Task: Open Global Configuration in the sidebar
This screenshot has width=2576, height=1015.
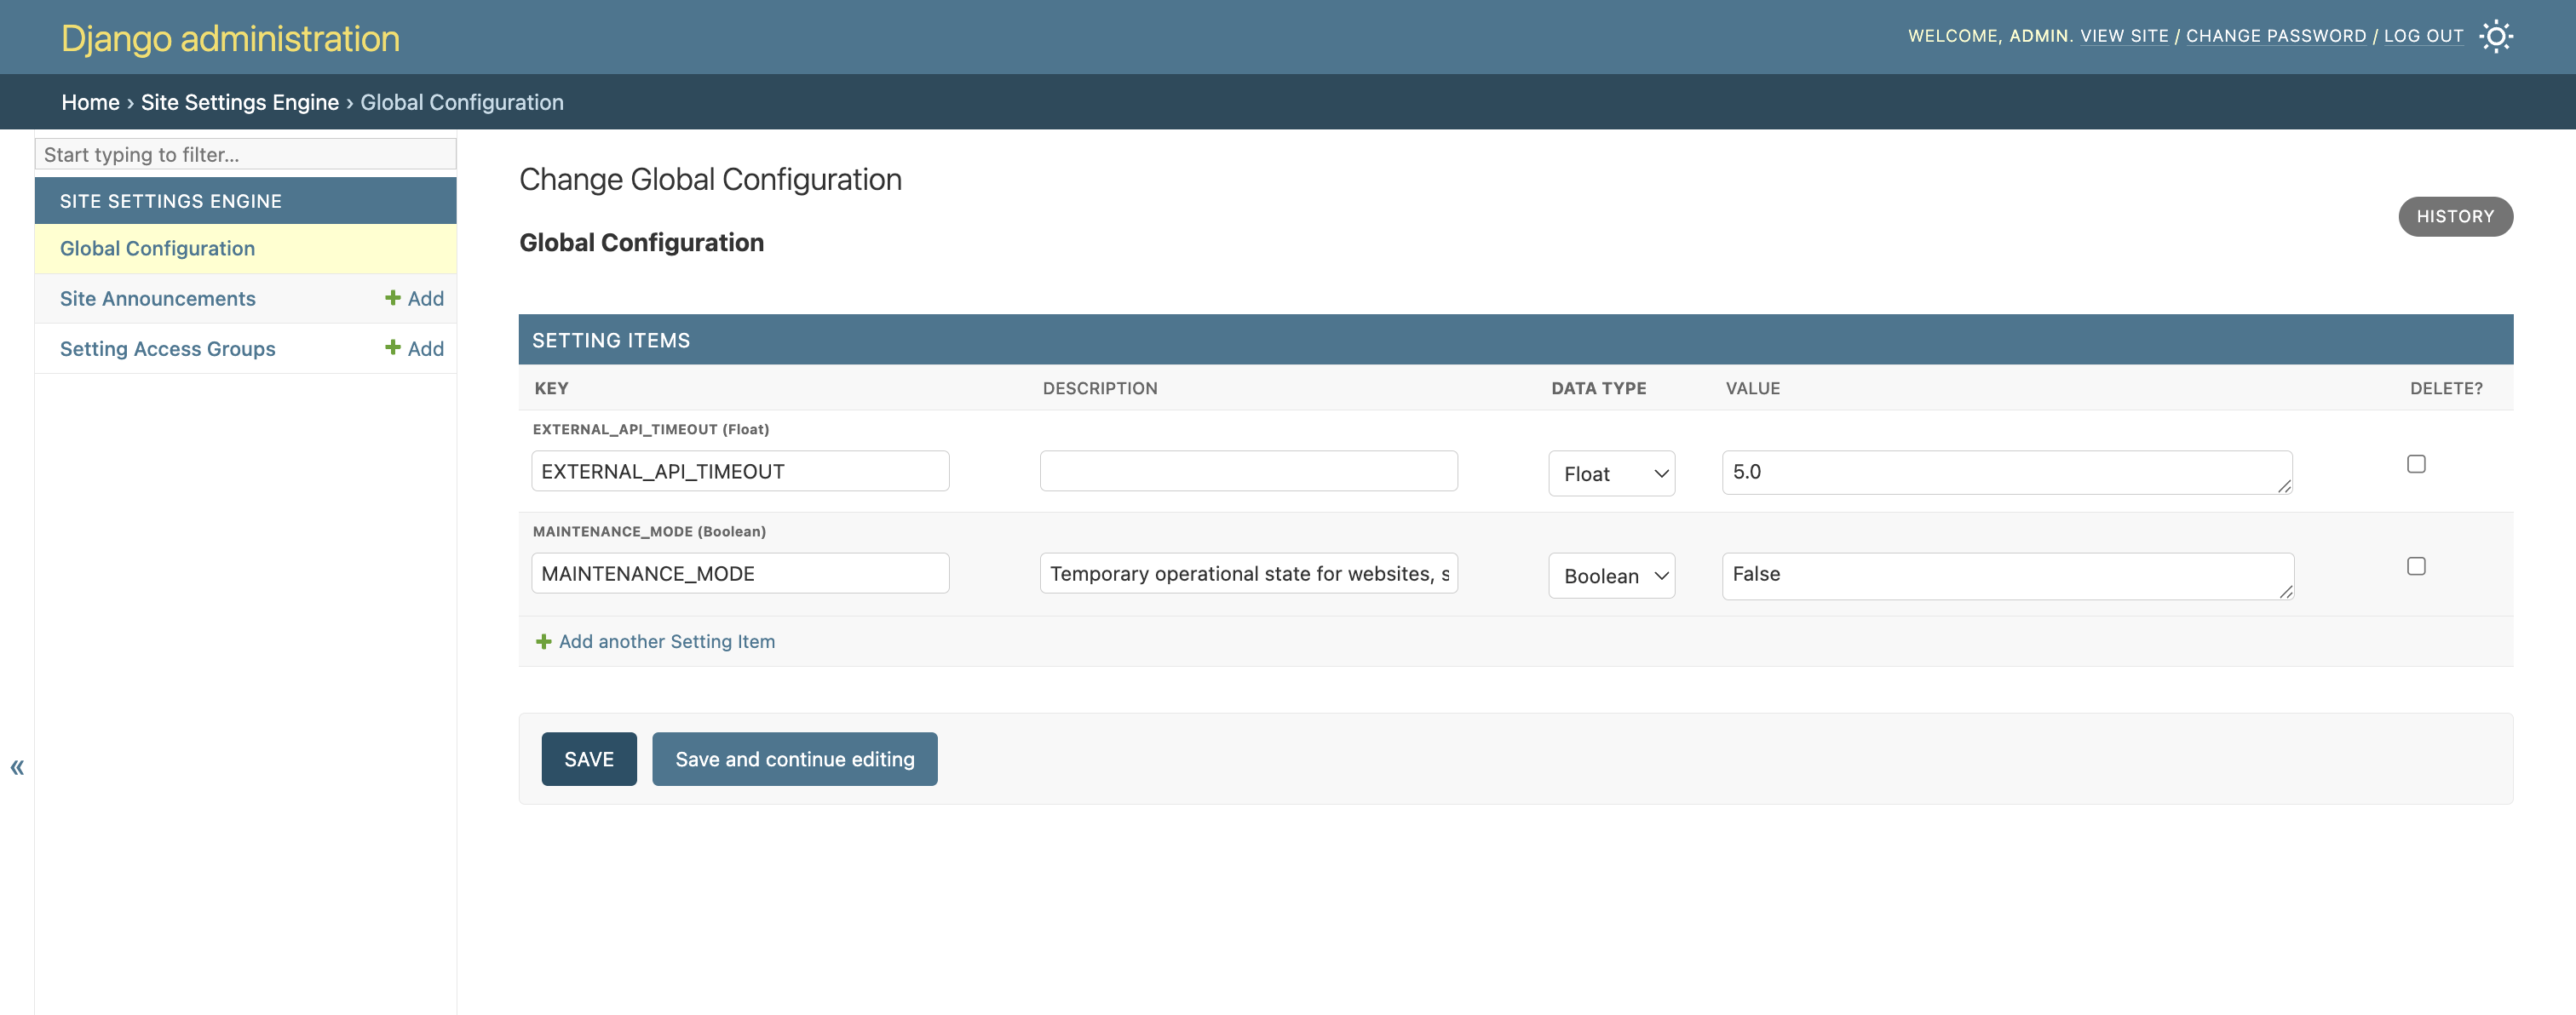Action: point(157,248)
